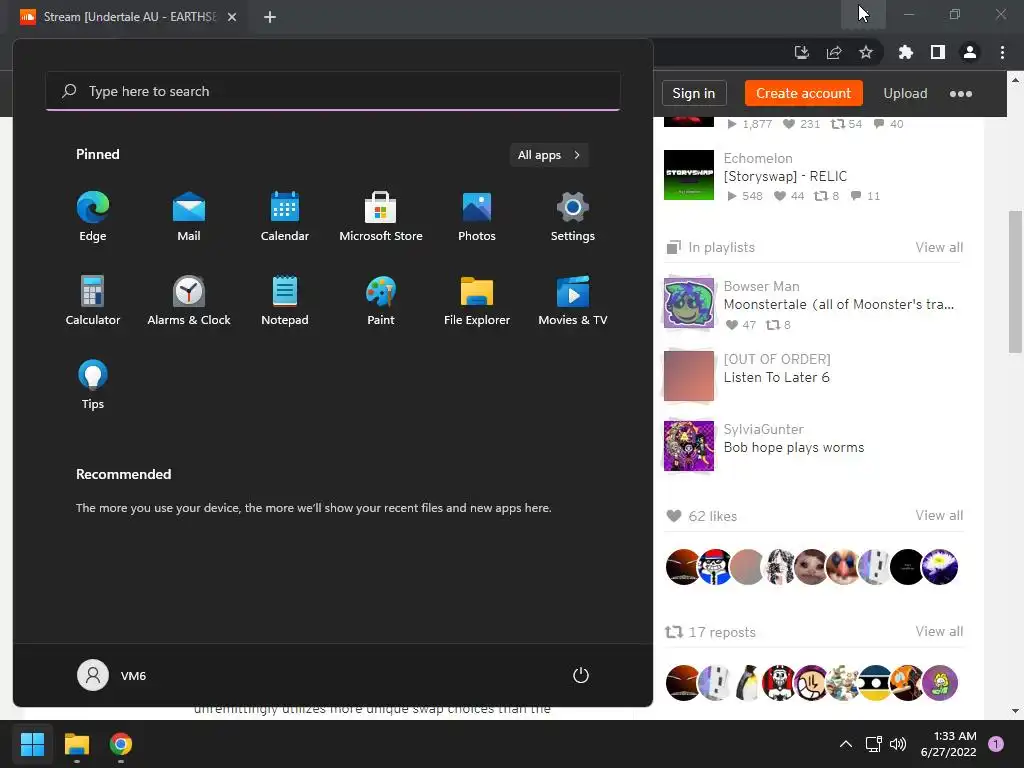Bookmark this page with star icon
The height and width of the screenshot is (768, 1024).
click(x=866, y=52)
